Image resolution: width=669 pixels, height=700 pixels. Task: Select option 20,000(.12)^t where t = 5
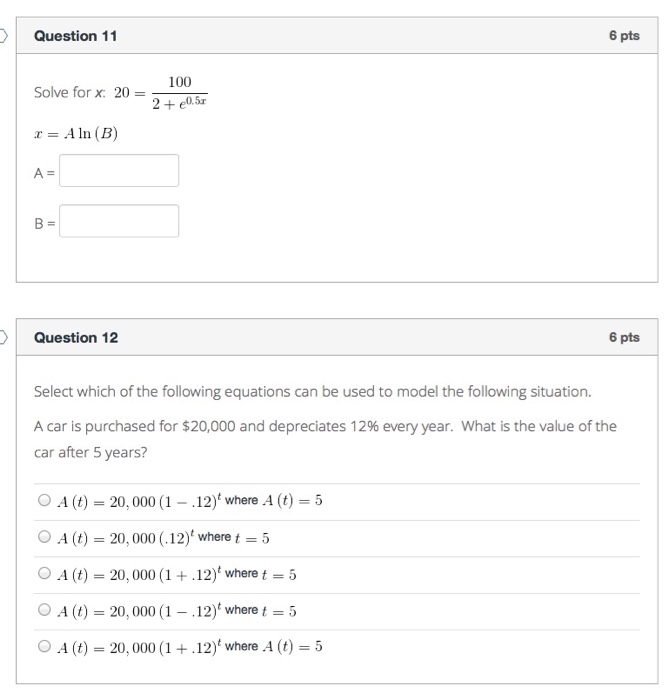click(45, 538)
